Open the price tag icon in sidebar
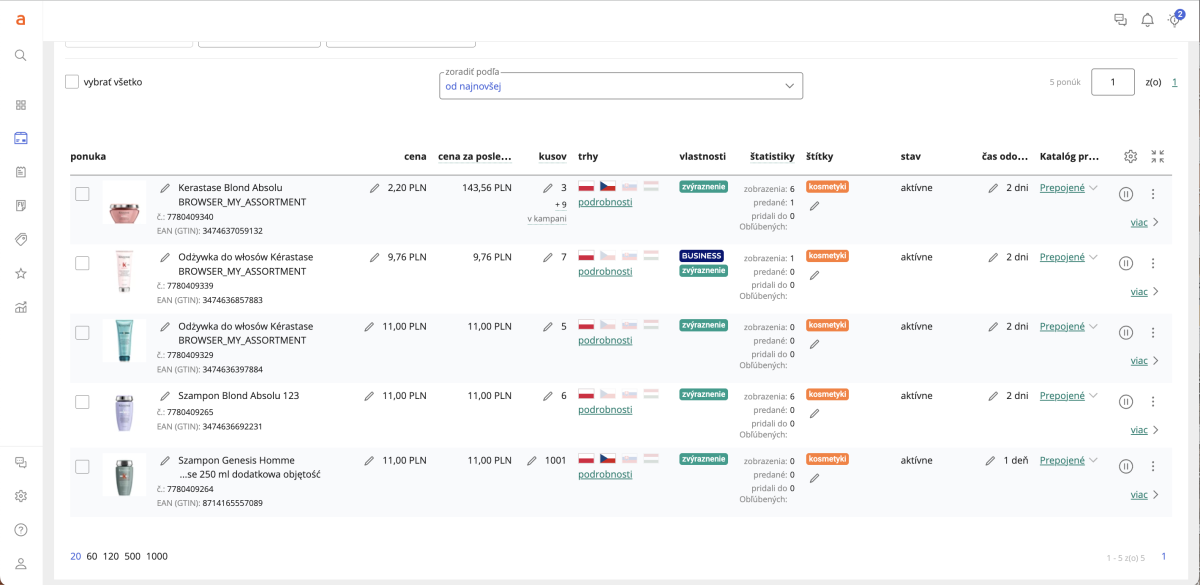The width and height of the screenshot is (1200, 585). (21, 239)
